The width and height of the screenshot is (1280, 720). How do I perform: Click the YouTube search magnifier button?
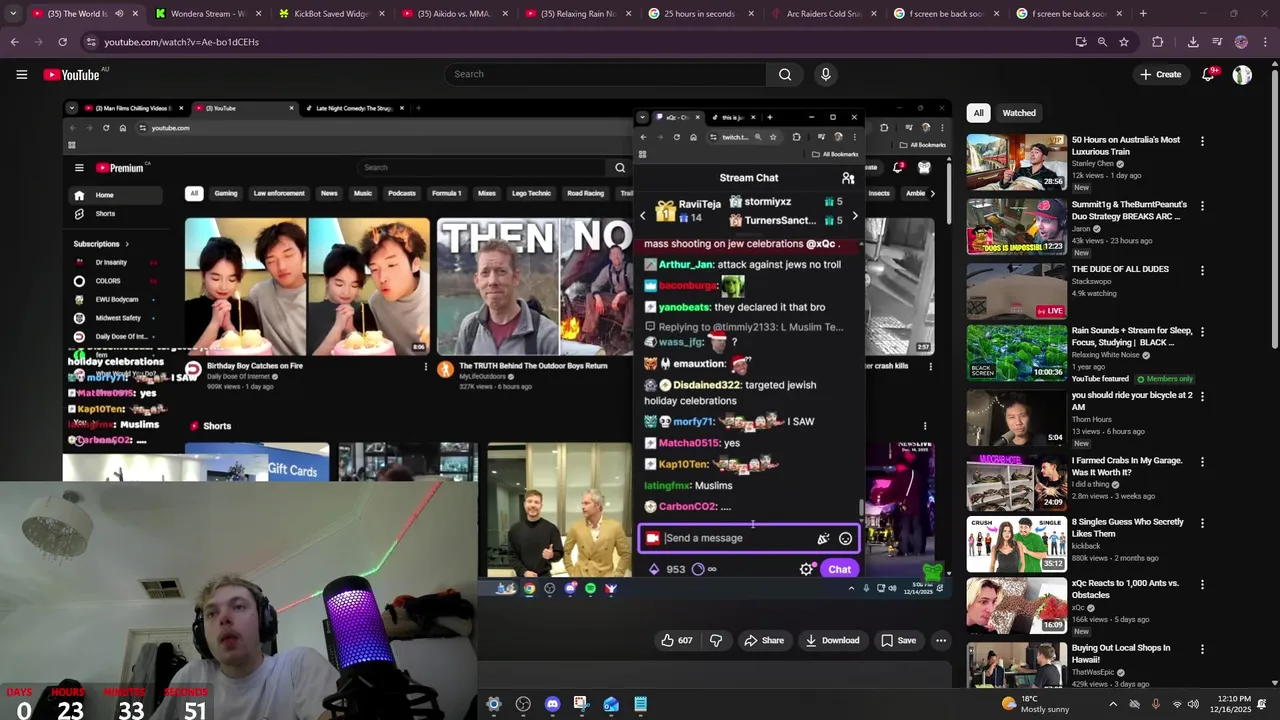tap(785, 74)
